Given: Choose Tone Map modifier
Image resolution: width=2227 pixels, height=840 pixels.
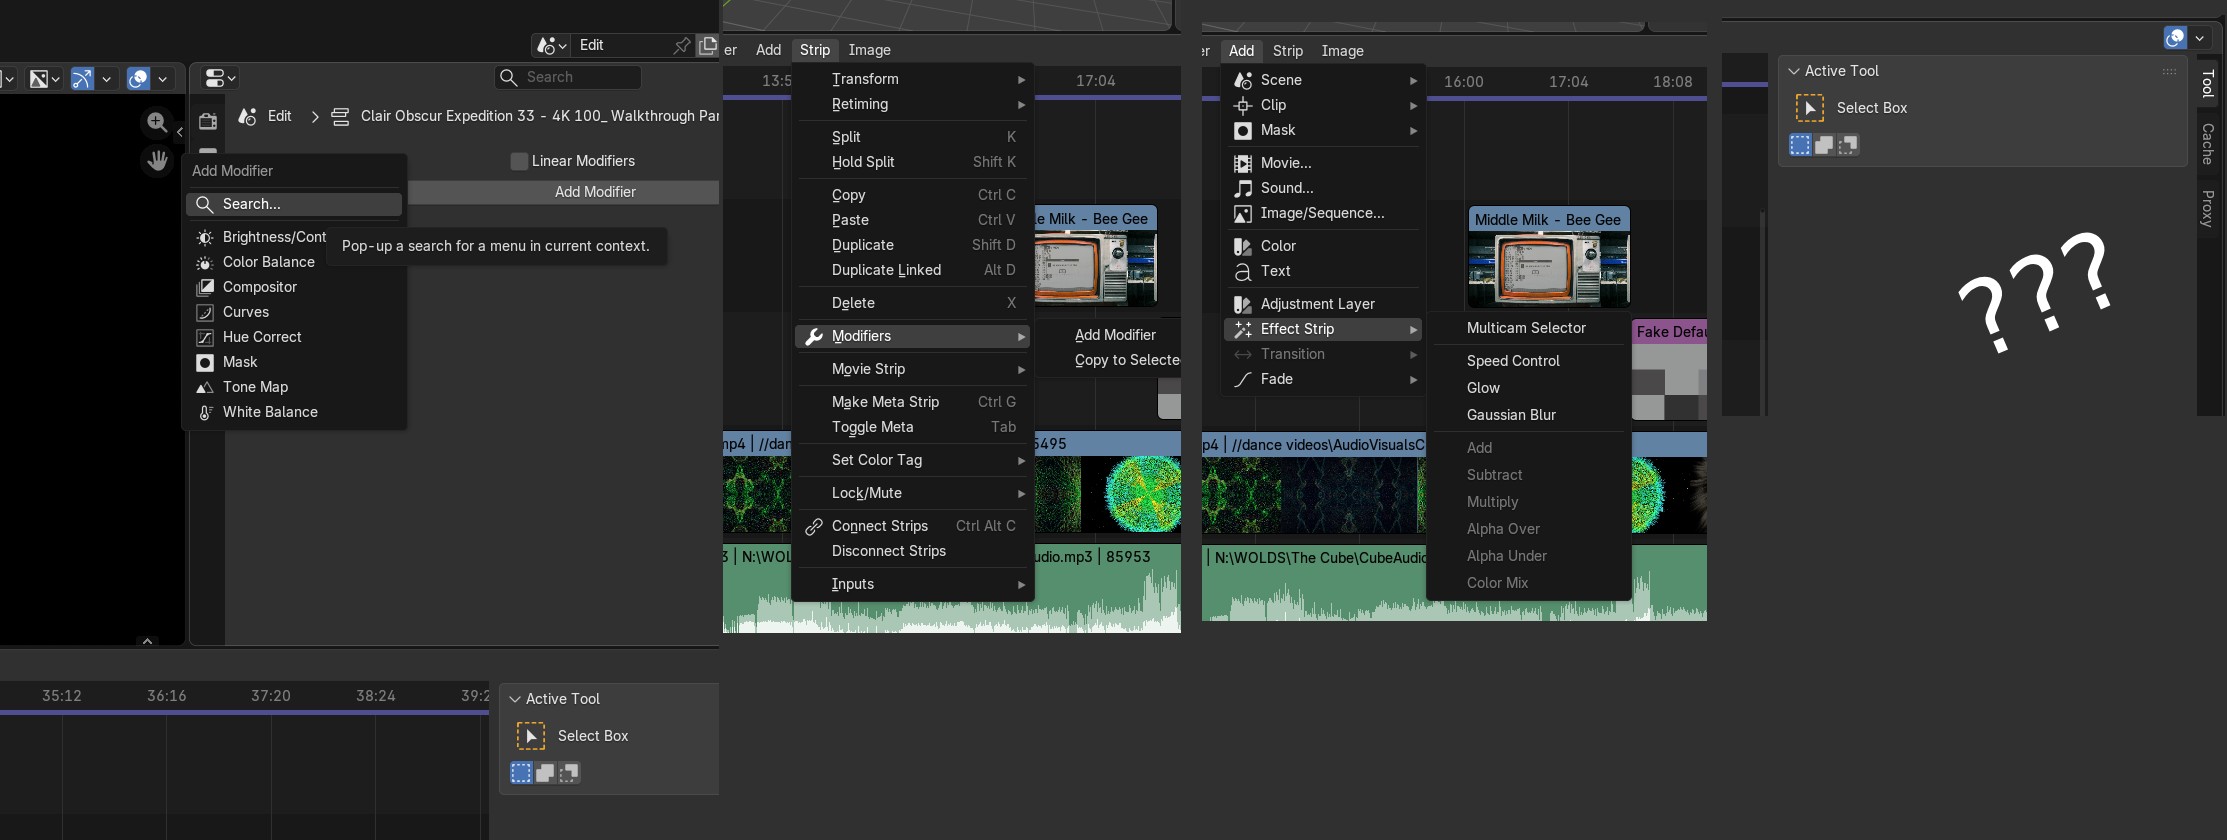Looking at the screenshot, I should [295, 387].
